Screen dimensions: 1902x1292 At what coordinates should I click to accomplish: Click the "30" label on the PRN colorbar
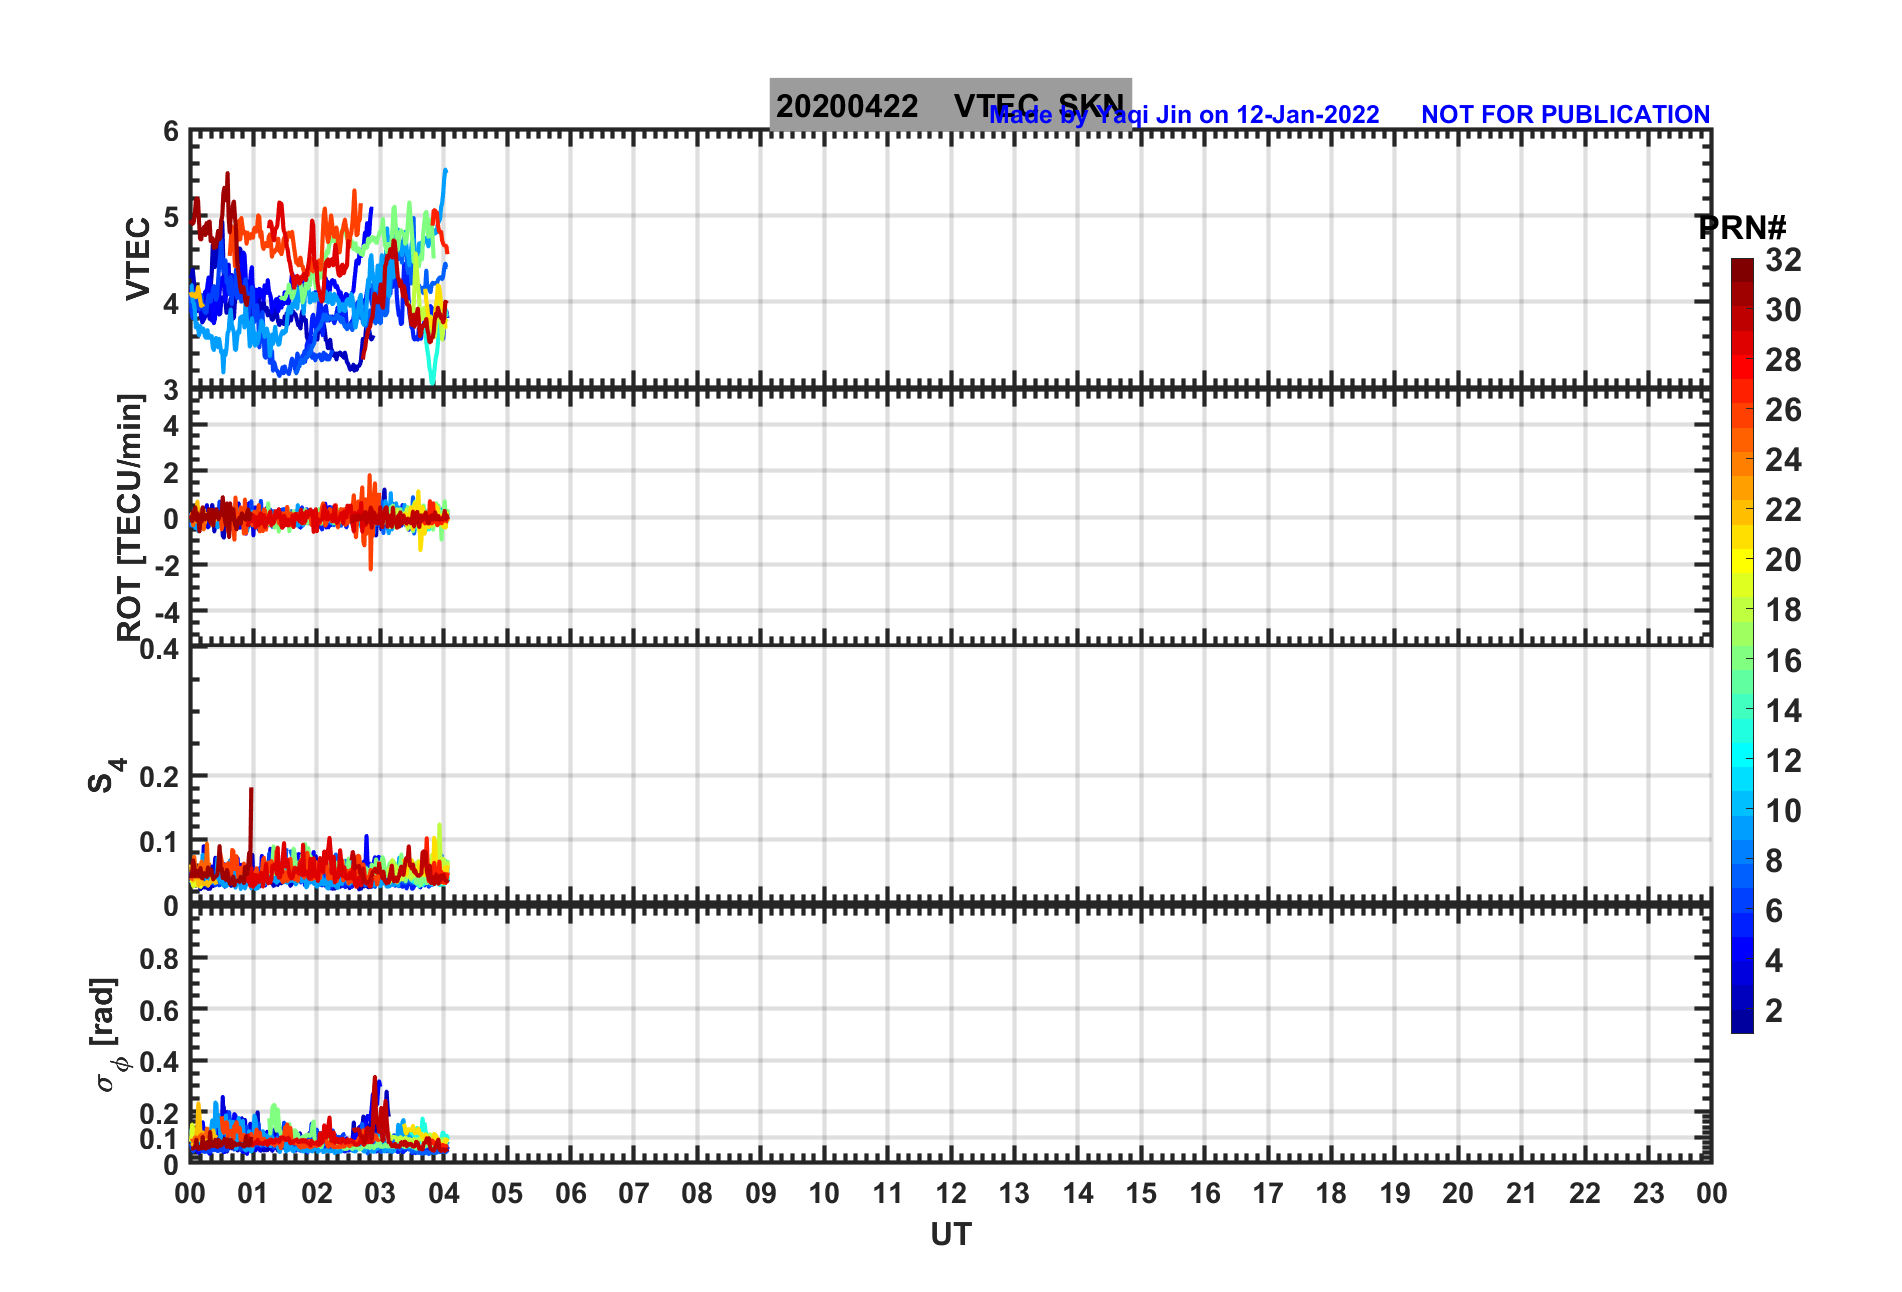click(x=1784, y=310)
